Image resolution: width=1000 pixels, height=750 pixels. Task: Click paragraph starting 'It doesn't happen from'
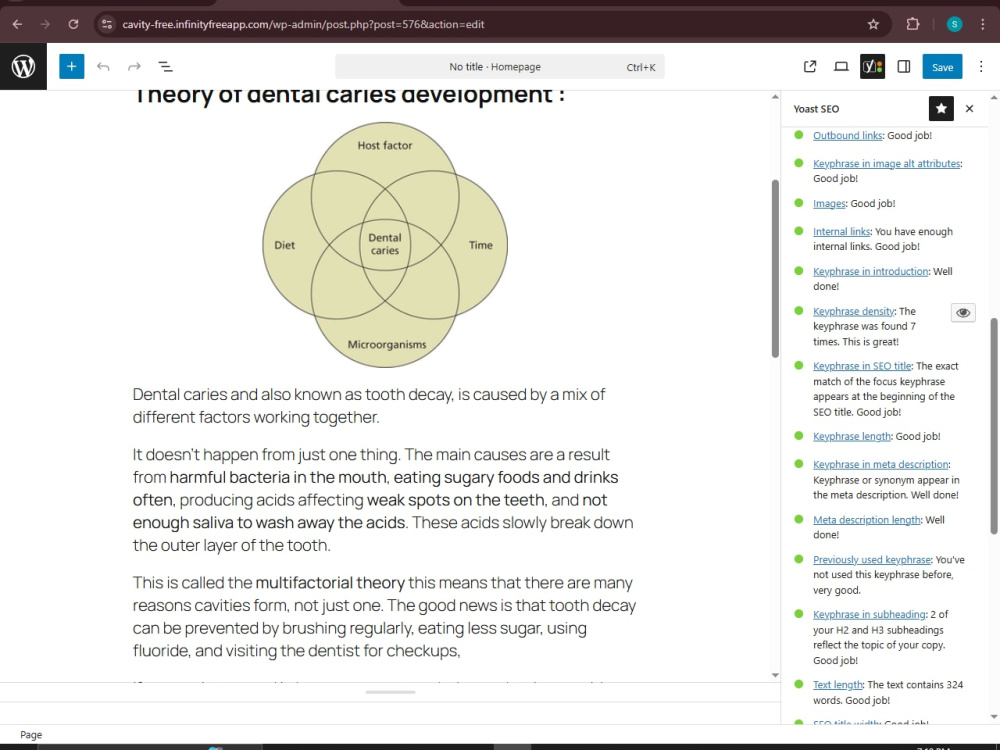coord(385,499)
